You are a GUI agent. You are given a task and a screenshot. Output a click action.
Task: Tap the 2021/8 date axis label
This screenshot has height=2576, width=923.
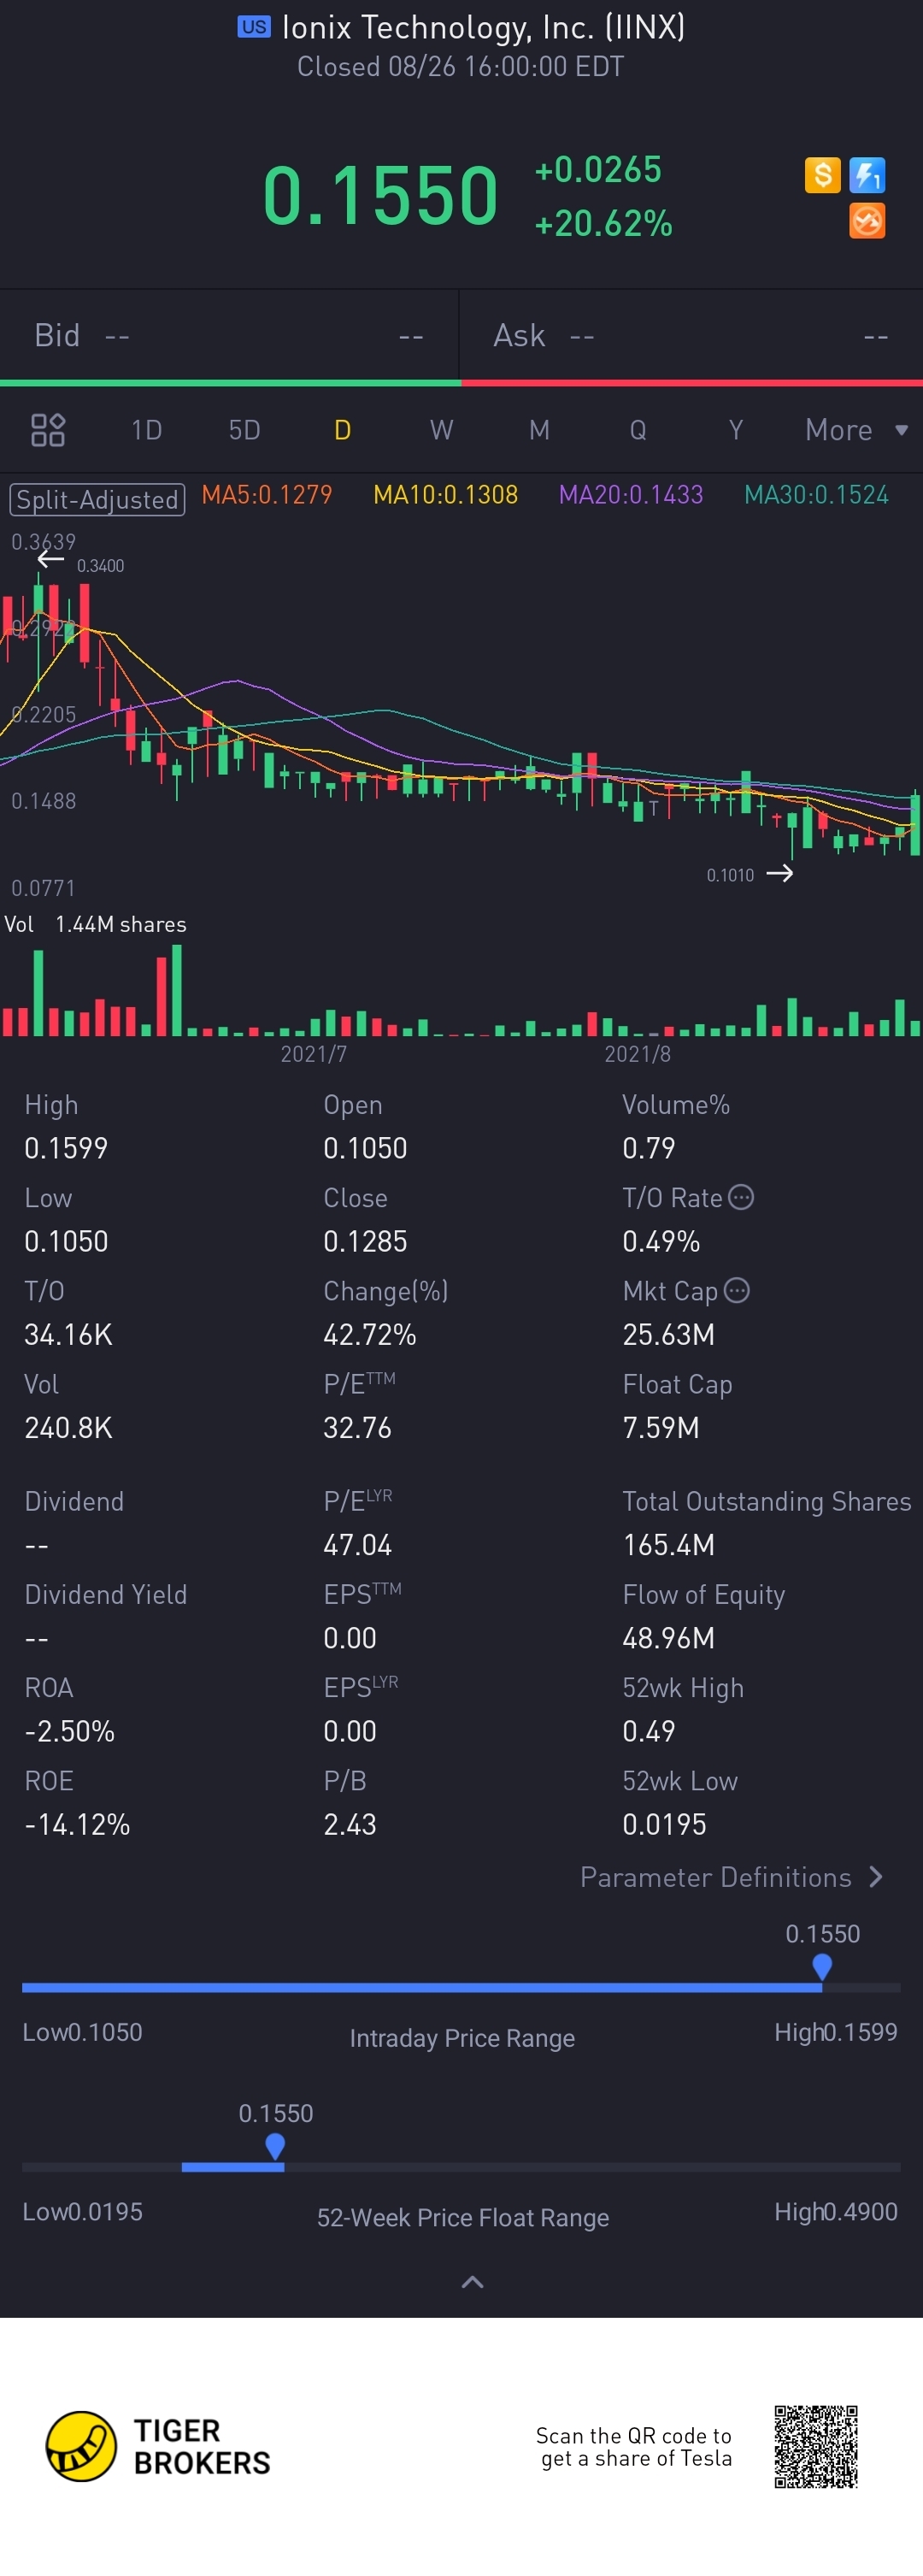(x=637, y=1054)
